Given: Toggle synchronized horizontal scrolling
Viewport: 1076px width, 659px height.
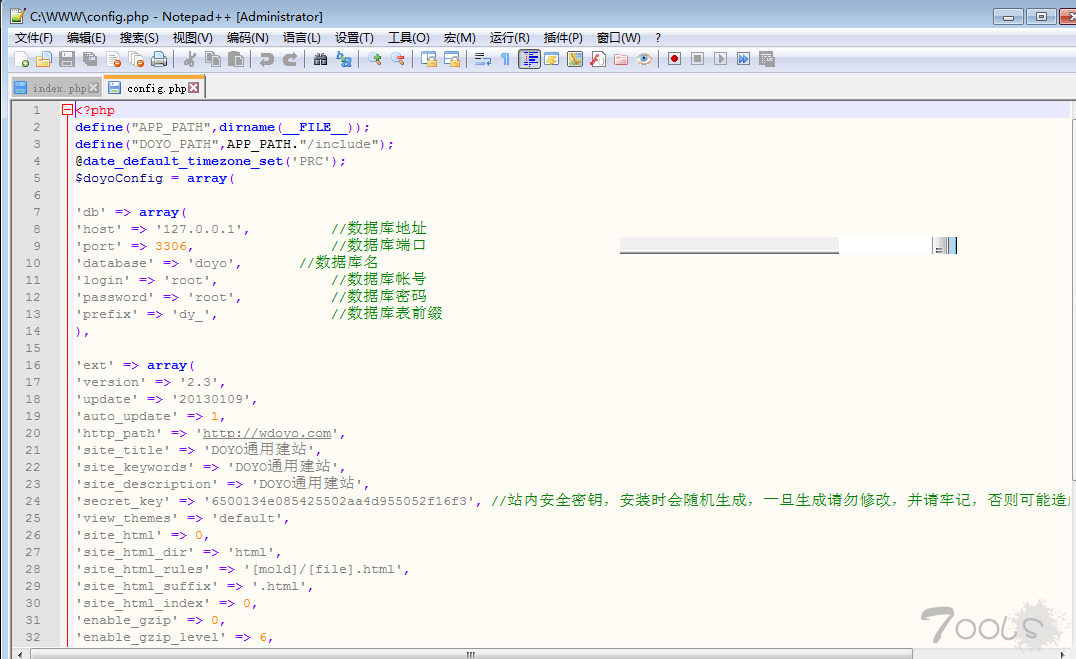Looking at the screenshot, I should 452,60.
